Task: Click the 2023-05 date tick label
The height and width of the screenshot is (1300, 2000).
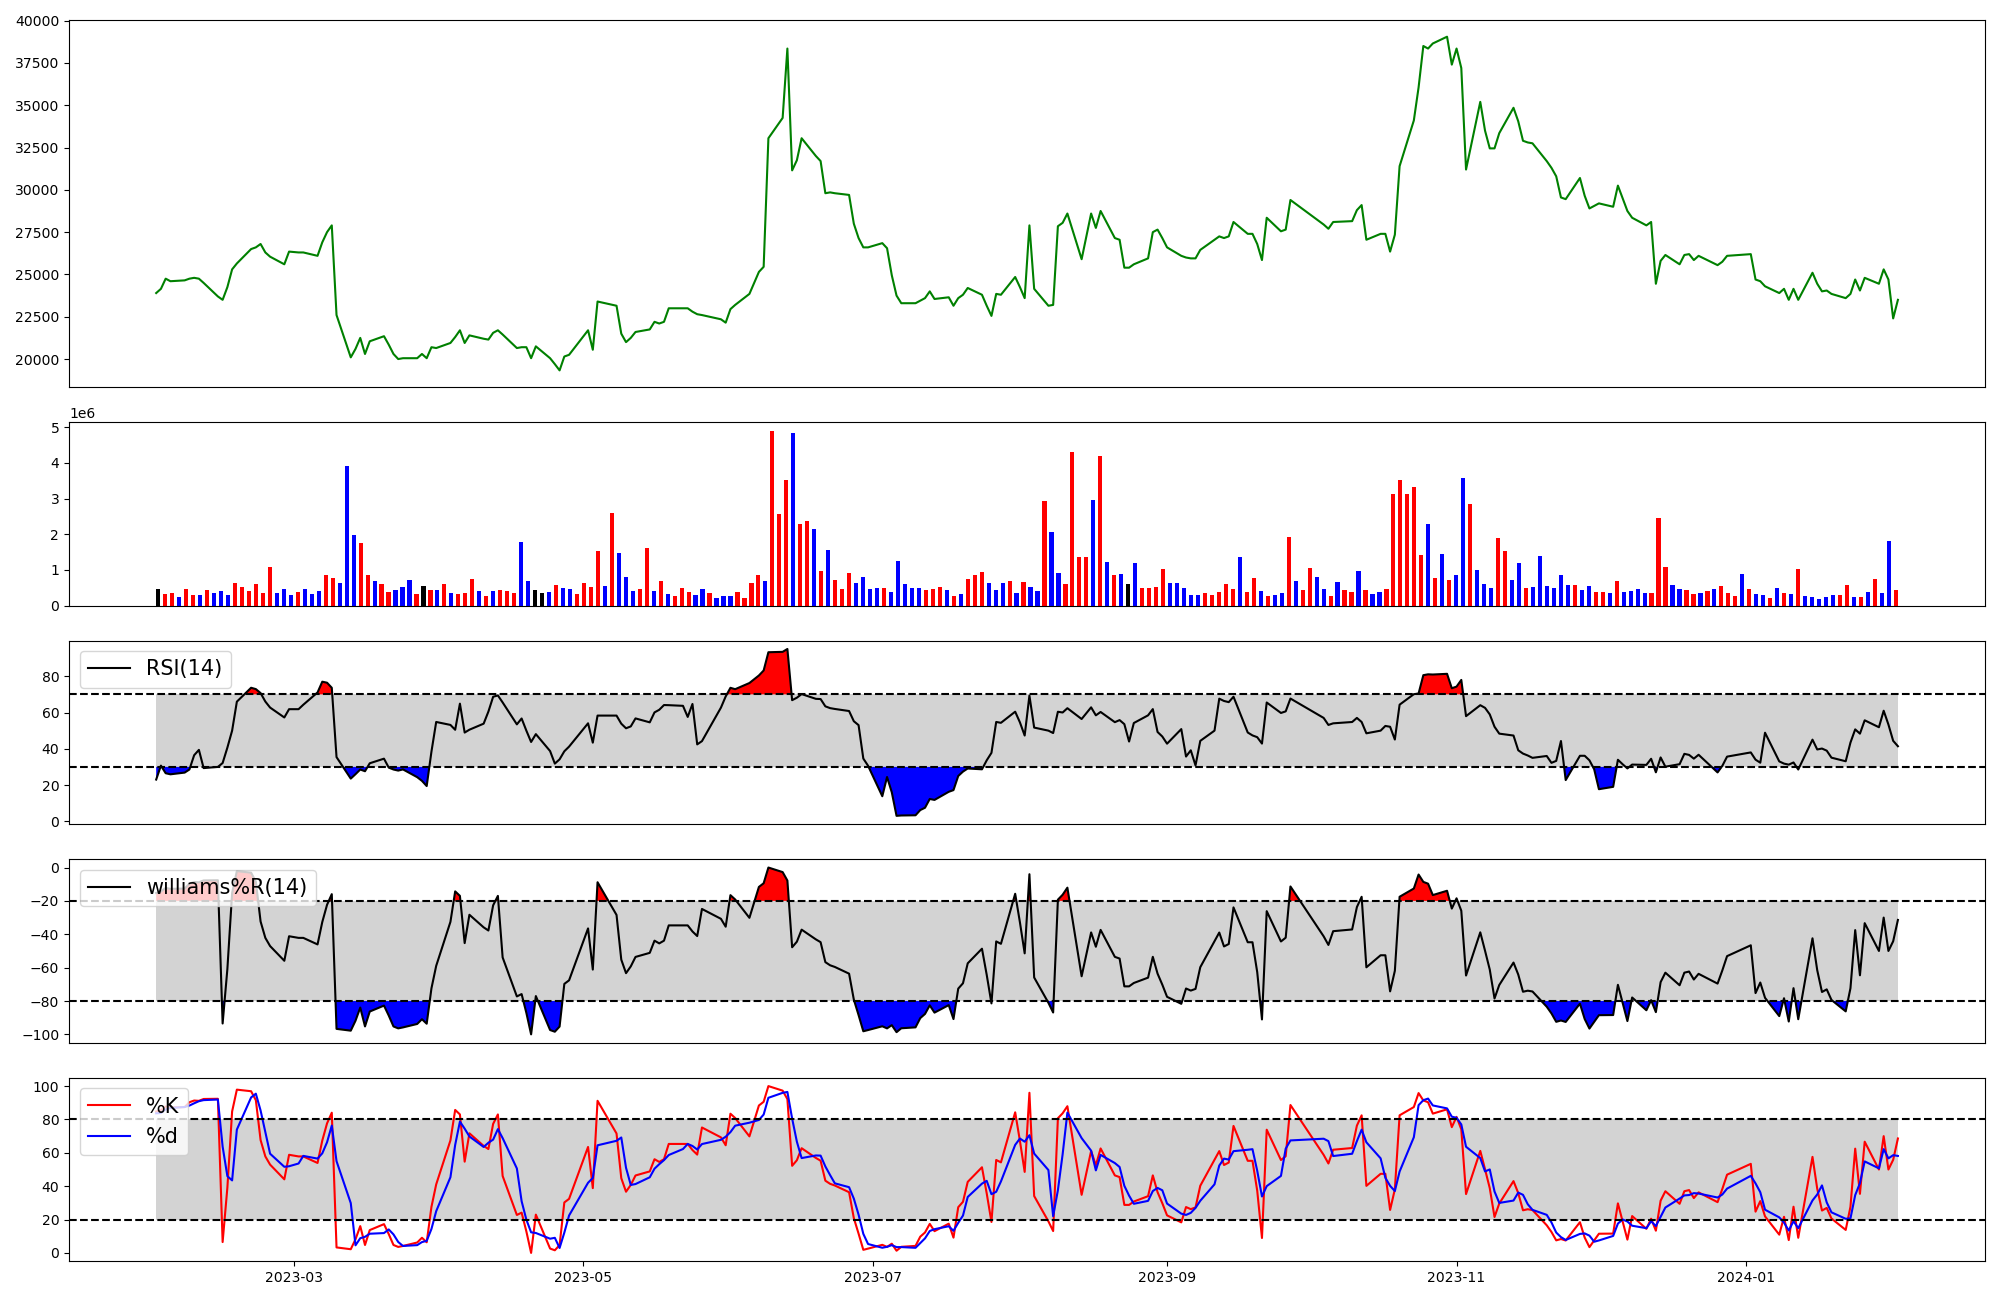Action: click(583, 1277)
